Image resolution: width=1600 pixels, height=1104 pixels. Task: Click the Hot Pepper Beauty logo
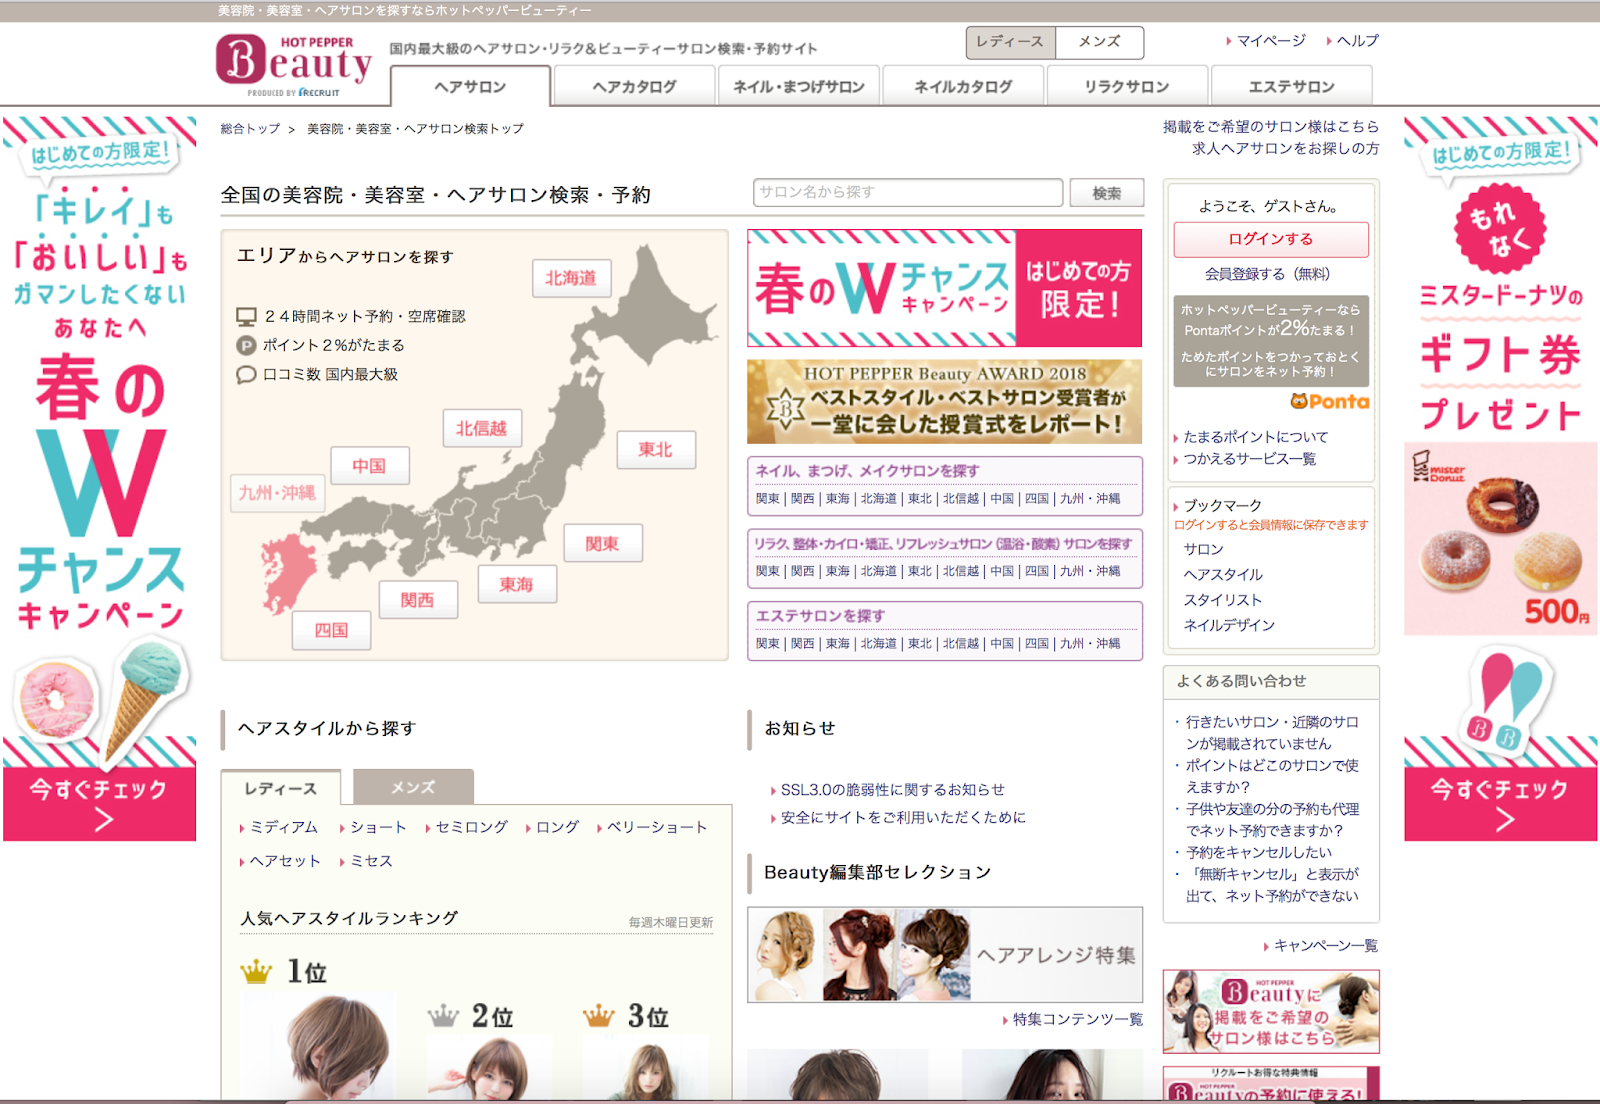point(294,66)
